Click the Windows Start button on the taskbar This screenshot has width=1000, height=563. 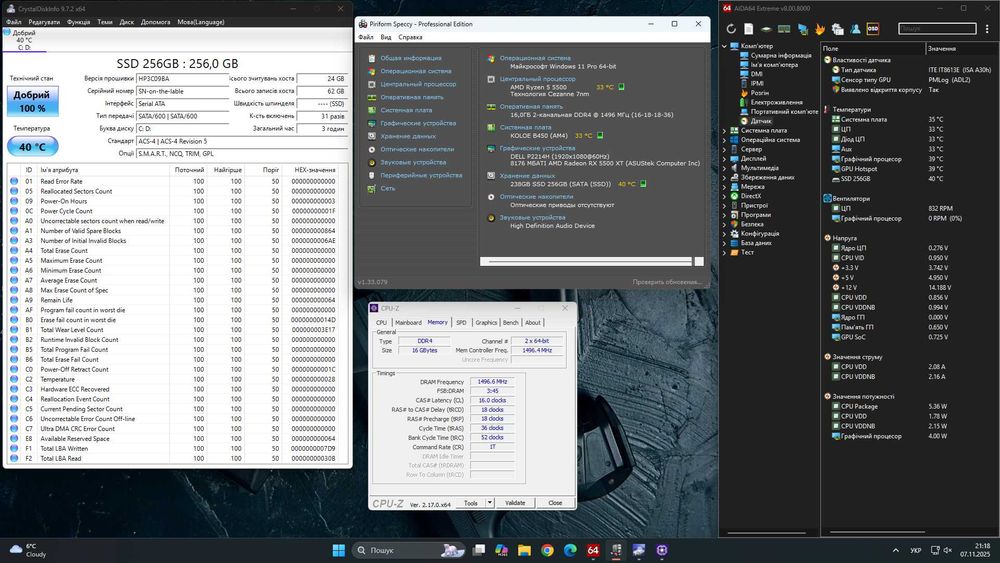[339, 550]
